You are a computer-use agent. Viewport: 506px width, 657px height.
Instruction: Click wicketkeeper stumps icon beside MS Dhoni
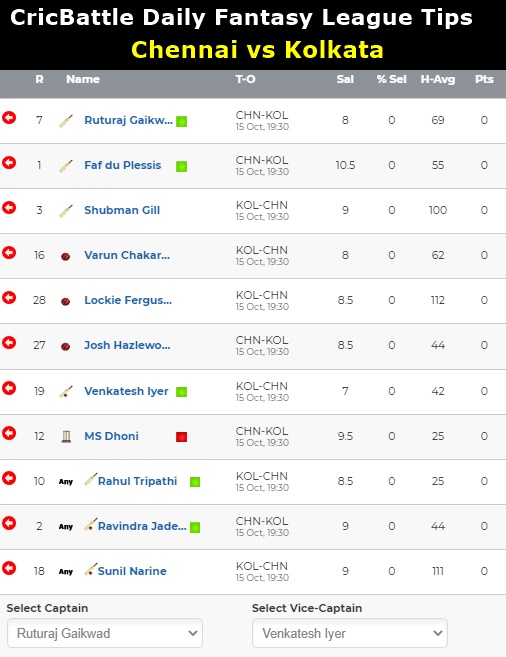coord(66,437)
